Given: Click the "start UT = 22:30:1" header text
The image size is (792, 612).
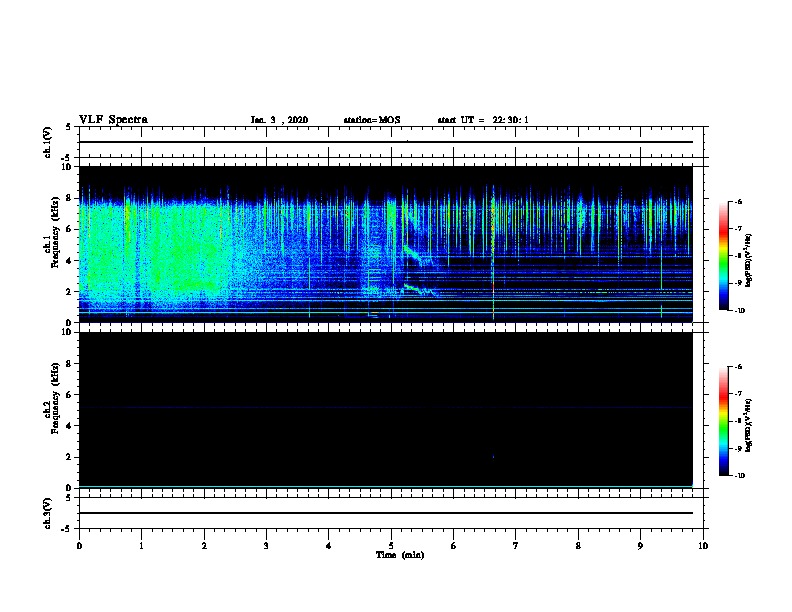Looking at the screenshot, I should [x=483, y=120].
